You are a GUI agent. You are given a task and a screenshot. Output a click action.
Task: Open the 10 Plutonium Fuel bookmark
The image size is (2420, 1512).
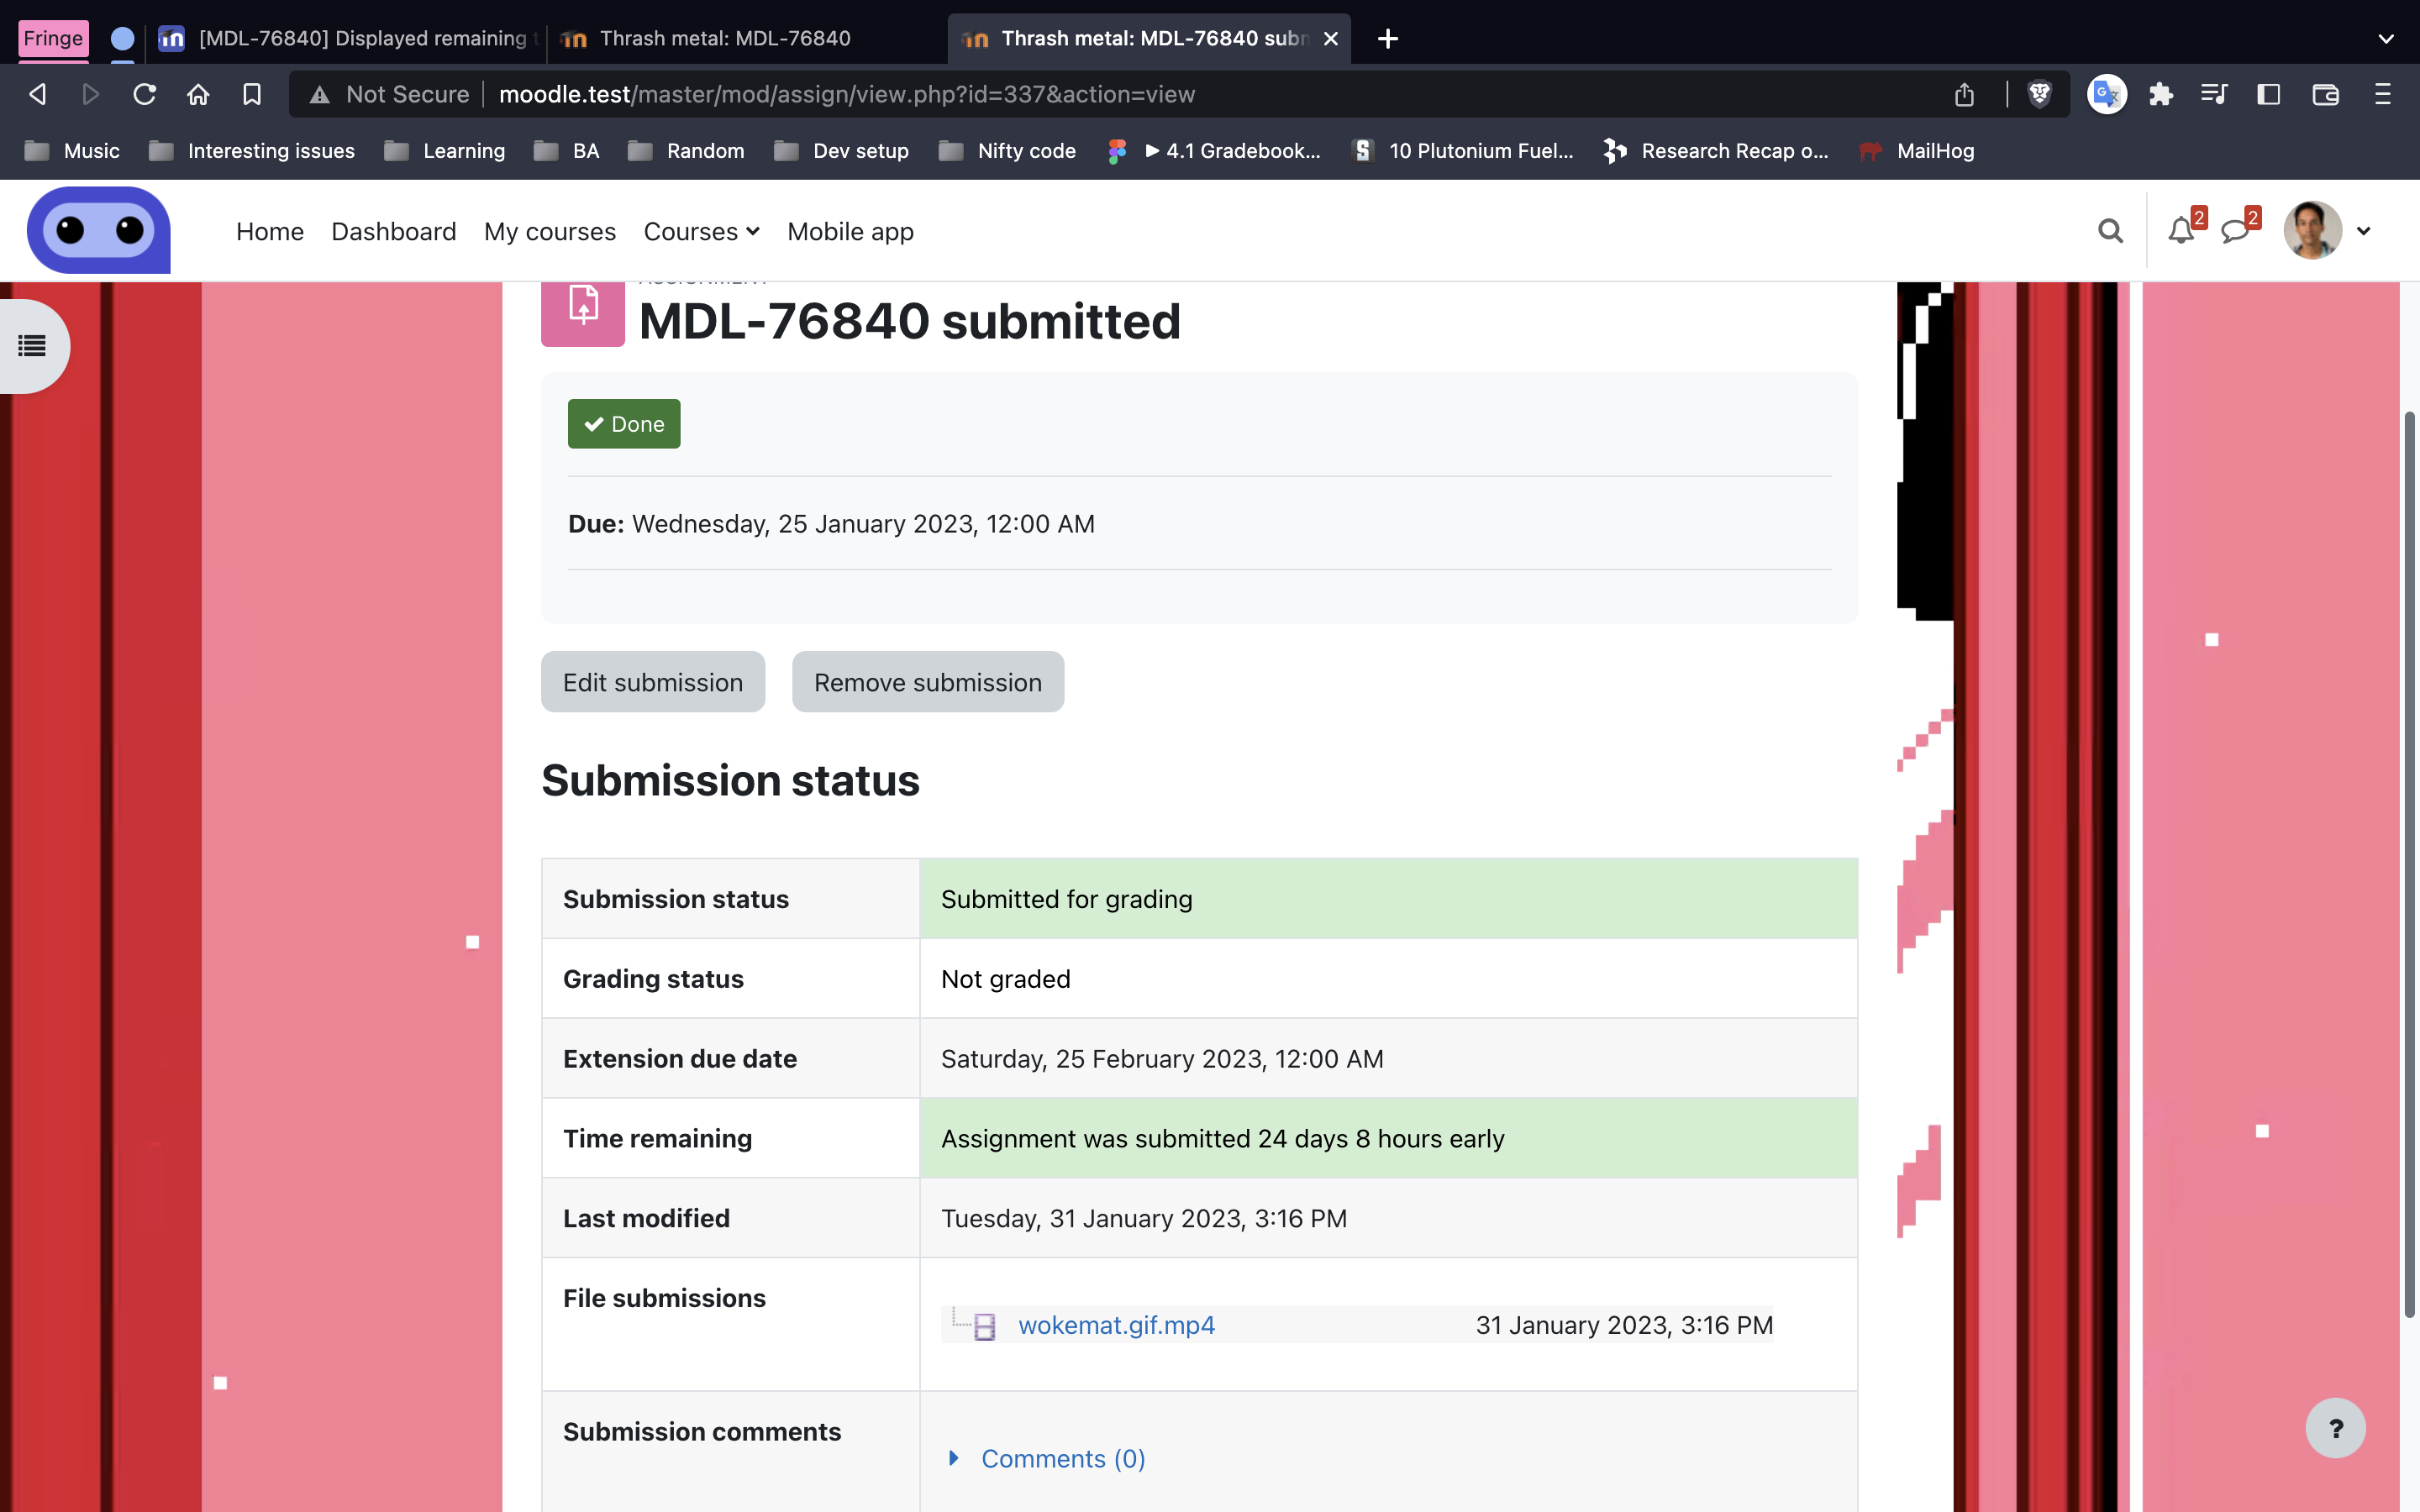pos(1462,151)
